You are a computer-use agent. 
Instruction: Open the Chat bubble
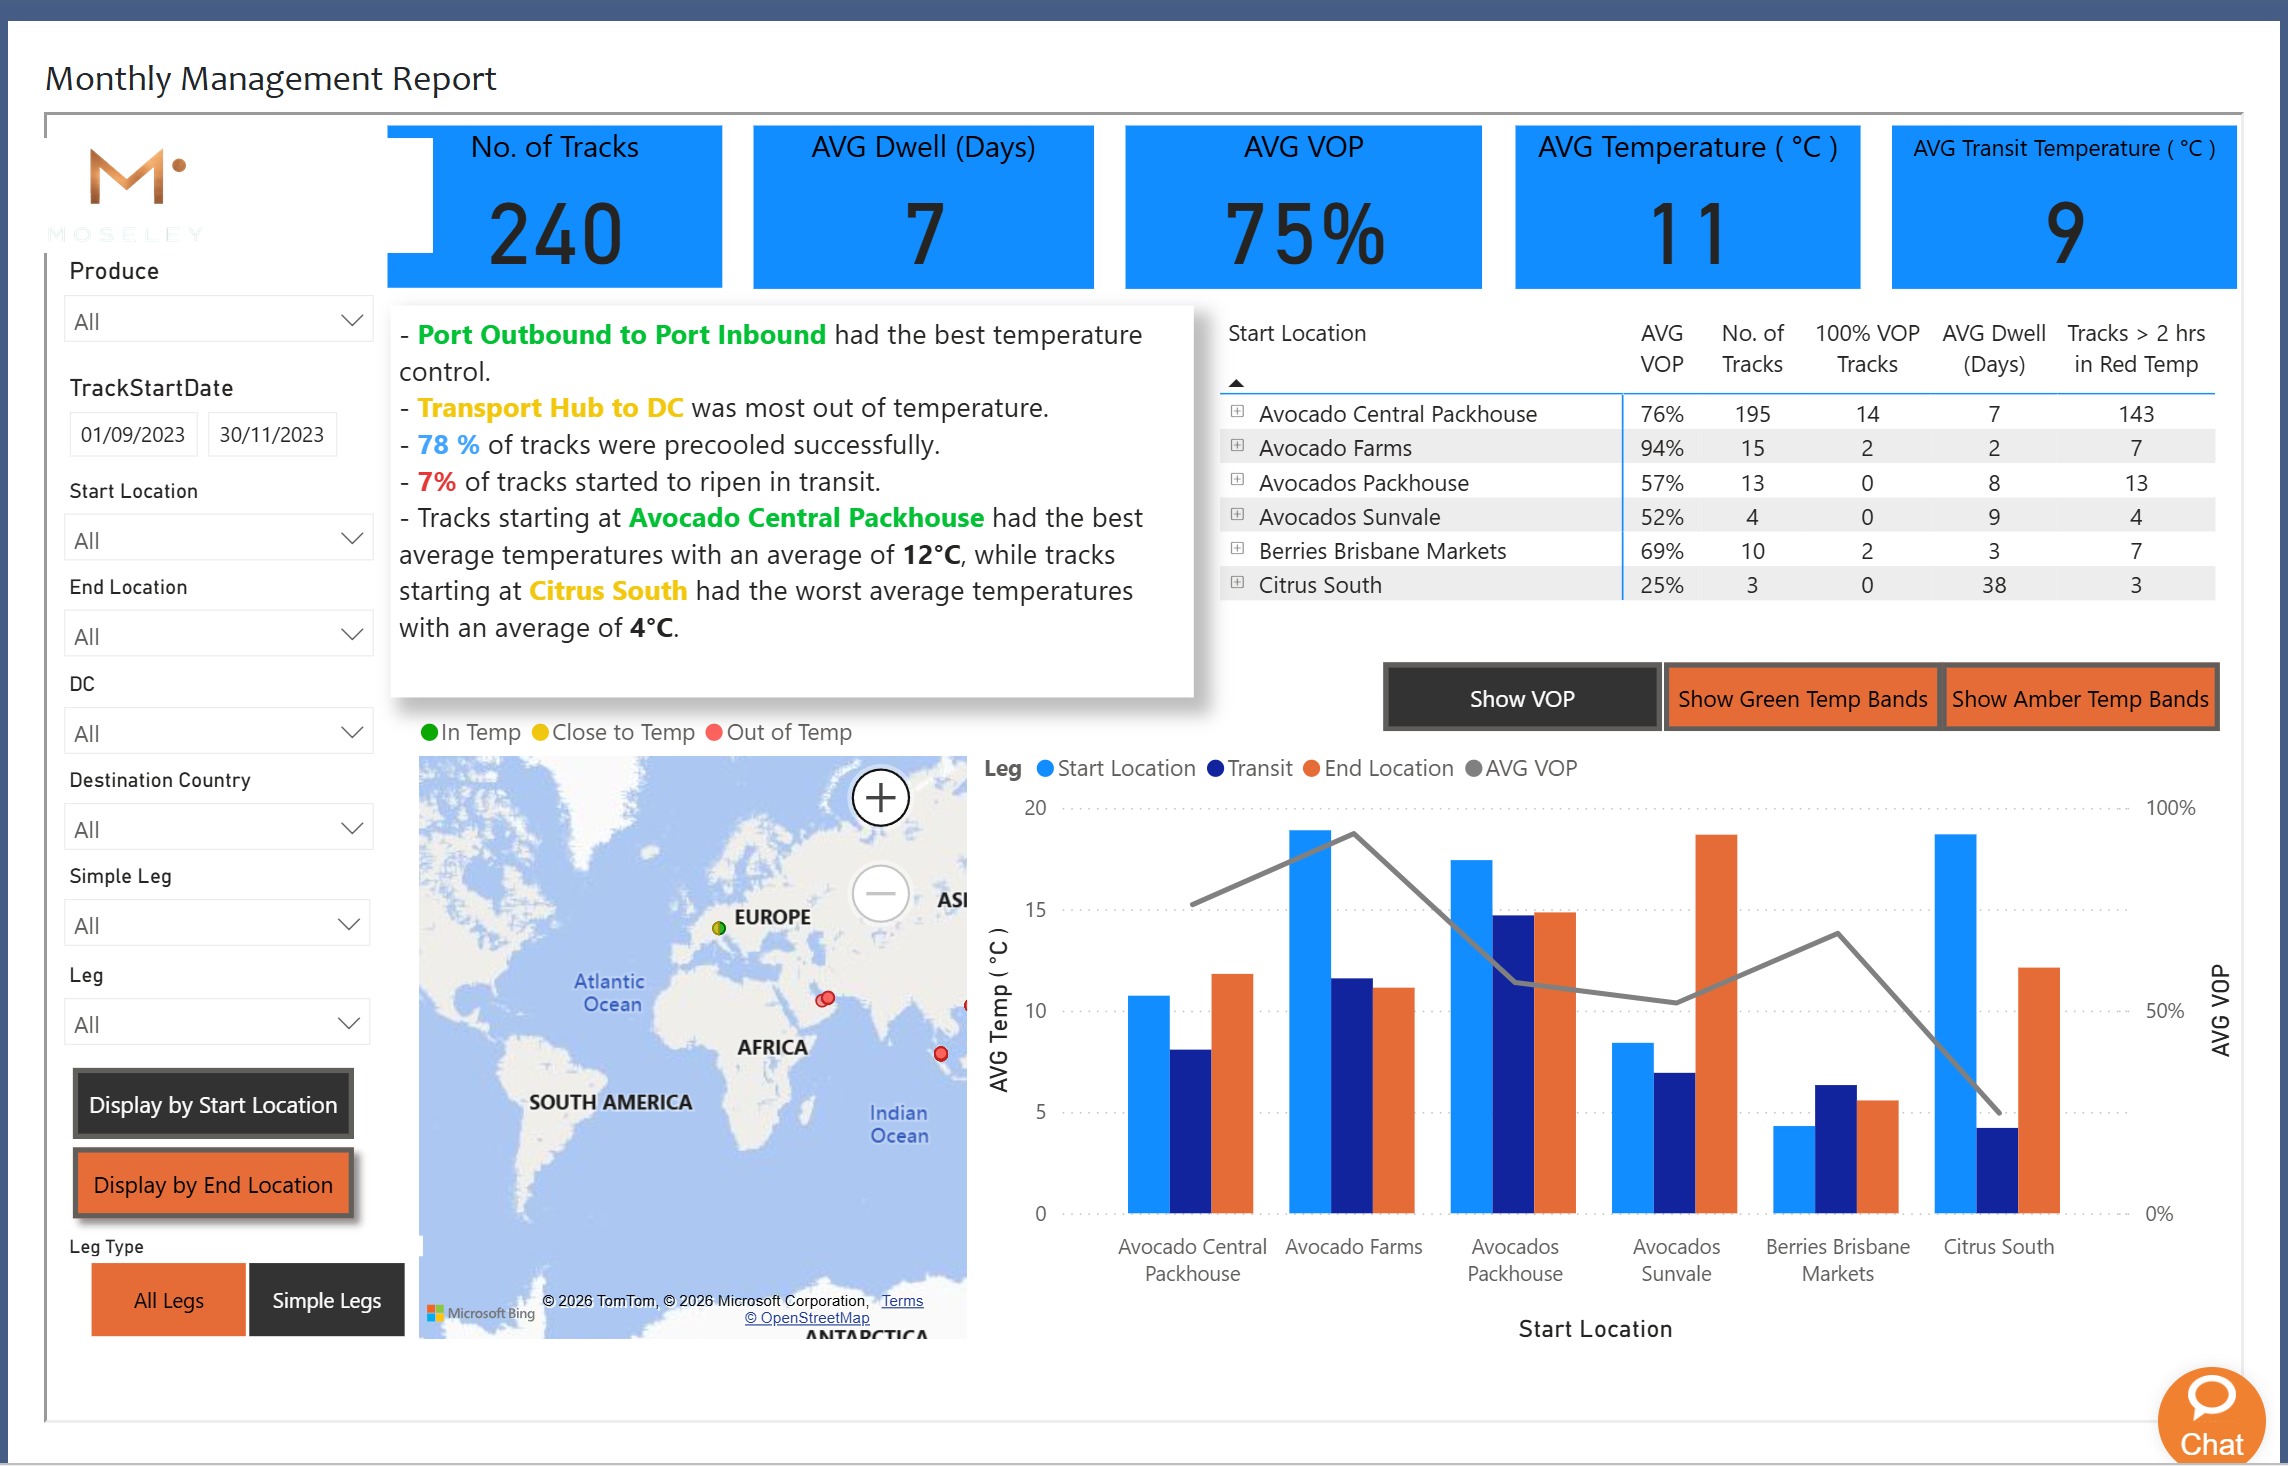2211,1416
